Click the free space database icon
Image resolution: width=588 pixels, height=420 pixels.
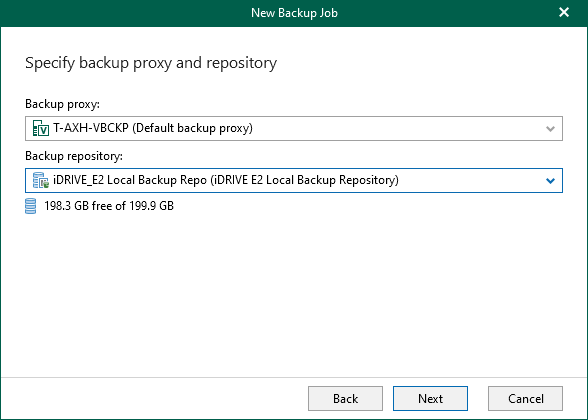pyautogui.click(x=31, y=206)
